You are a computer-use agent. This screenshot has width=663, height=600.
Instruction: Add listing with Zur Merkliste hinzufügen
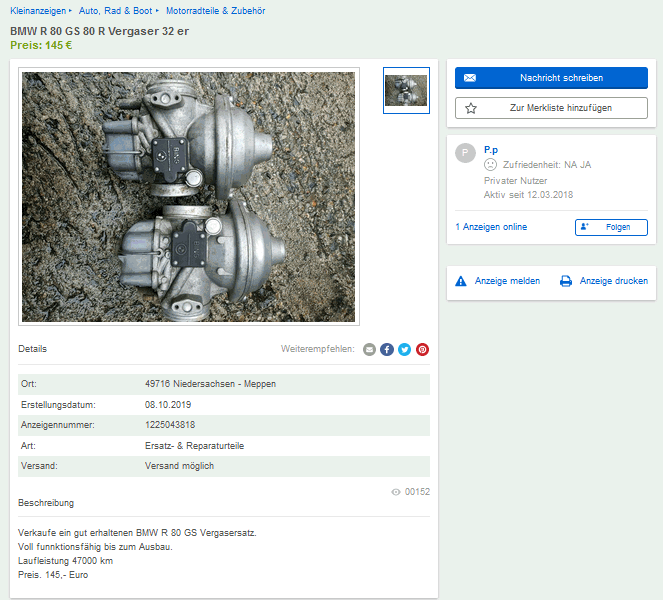[551, 108]
